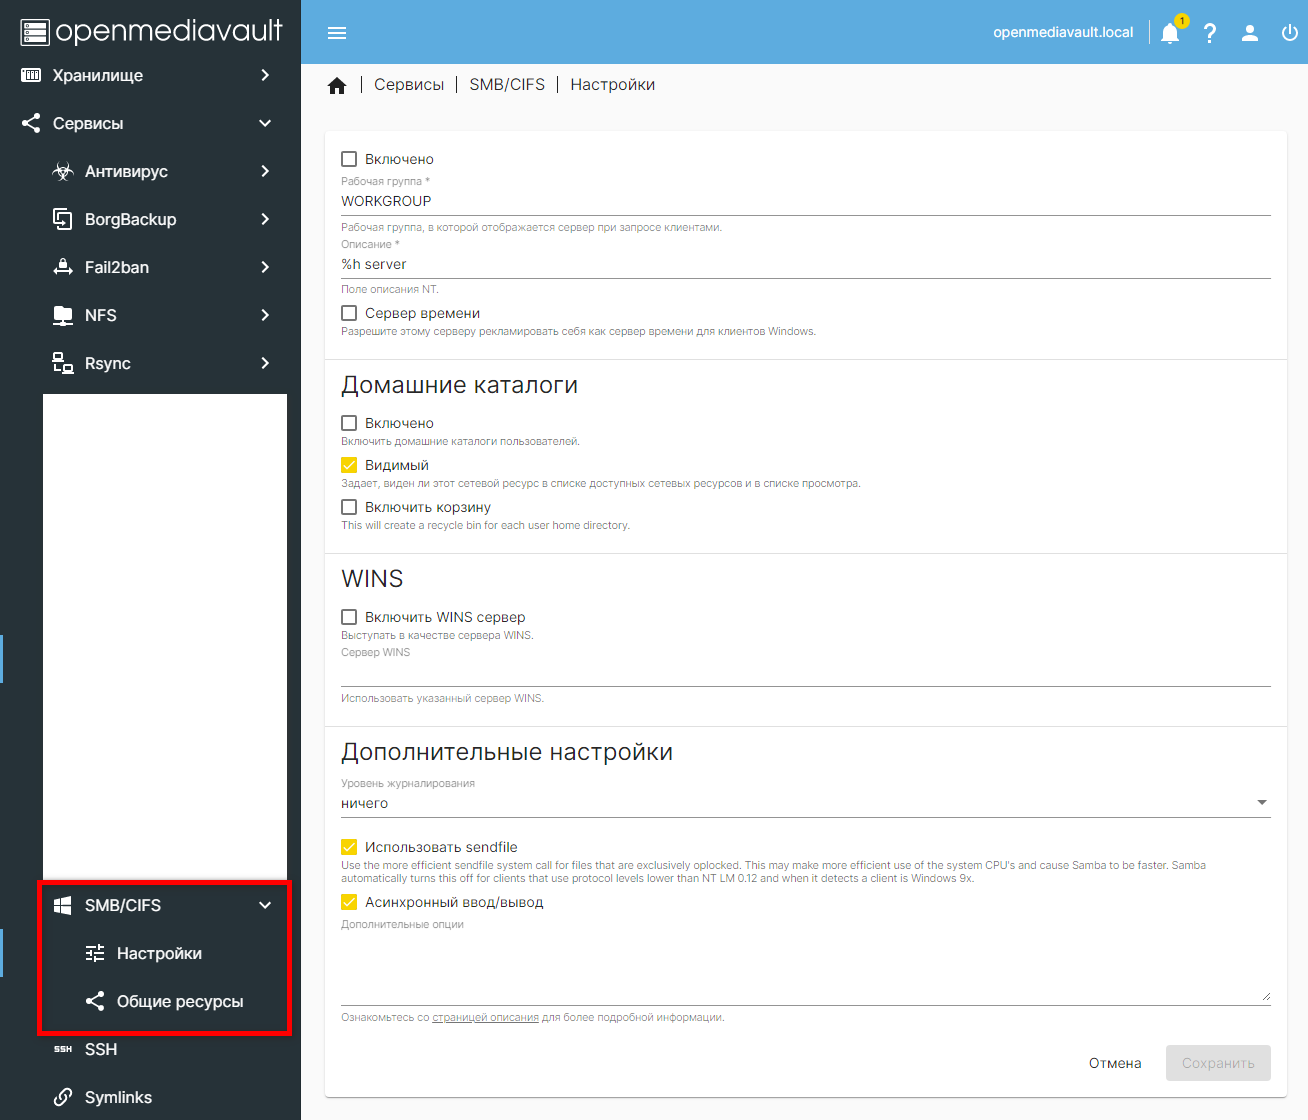Go to home via breadcrumb house icon
Screen dimensions: 1308x1120
coord(337,86)
